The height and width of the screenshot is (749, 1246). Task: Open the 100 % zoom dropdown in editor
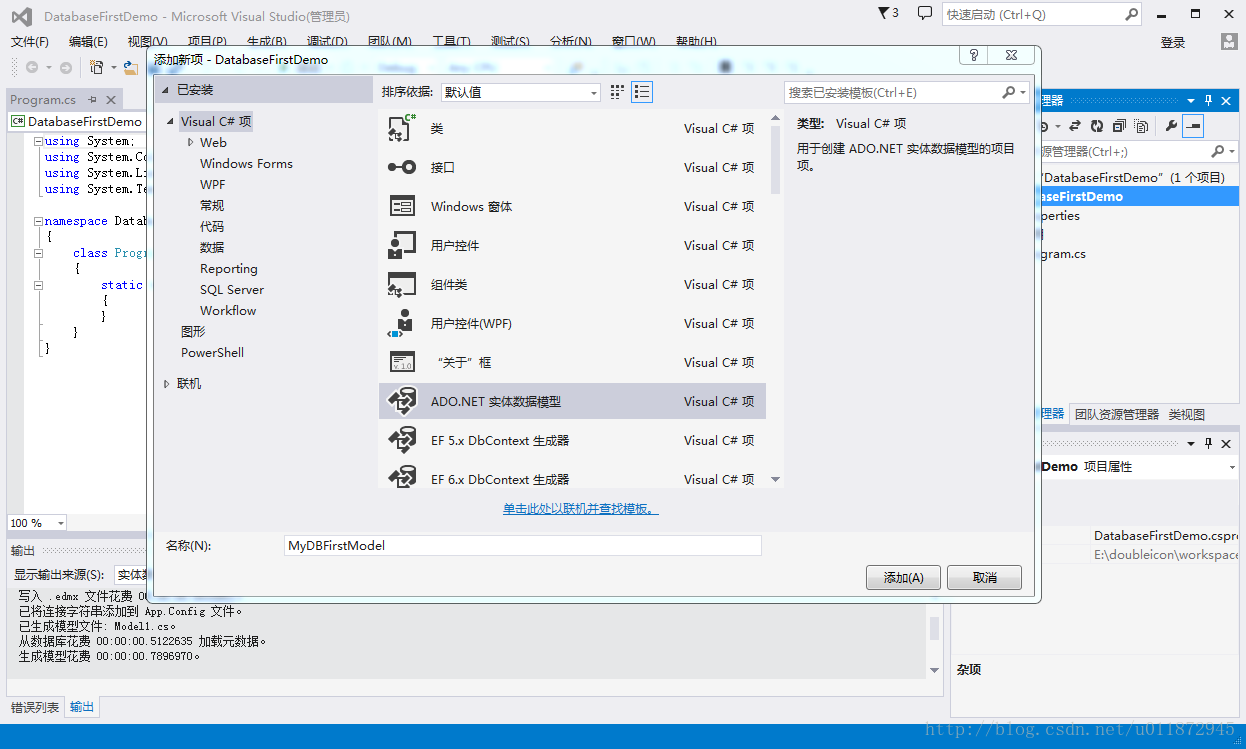(x=60, y=523)
